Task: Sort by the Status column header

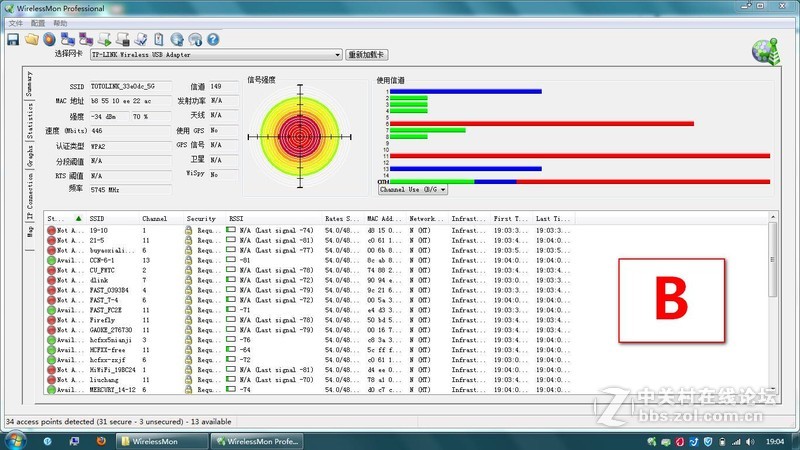Action: click(x=65, y=218)
